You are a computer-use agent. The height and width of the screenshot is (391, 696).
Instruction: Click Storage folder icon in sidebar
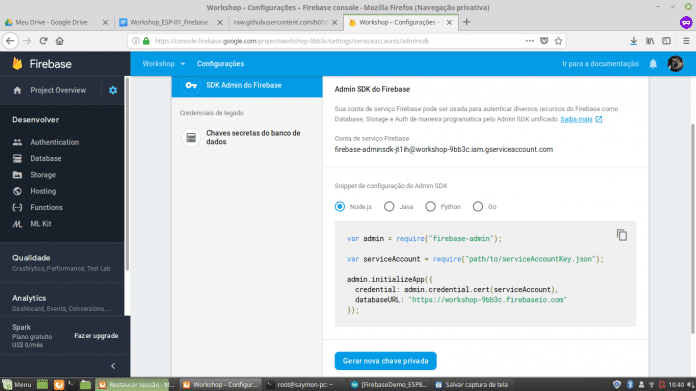pyautogui.click(x=17, y=175)
